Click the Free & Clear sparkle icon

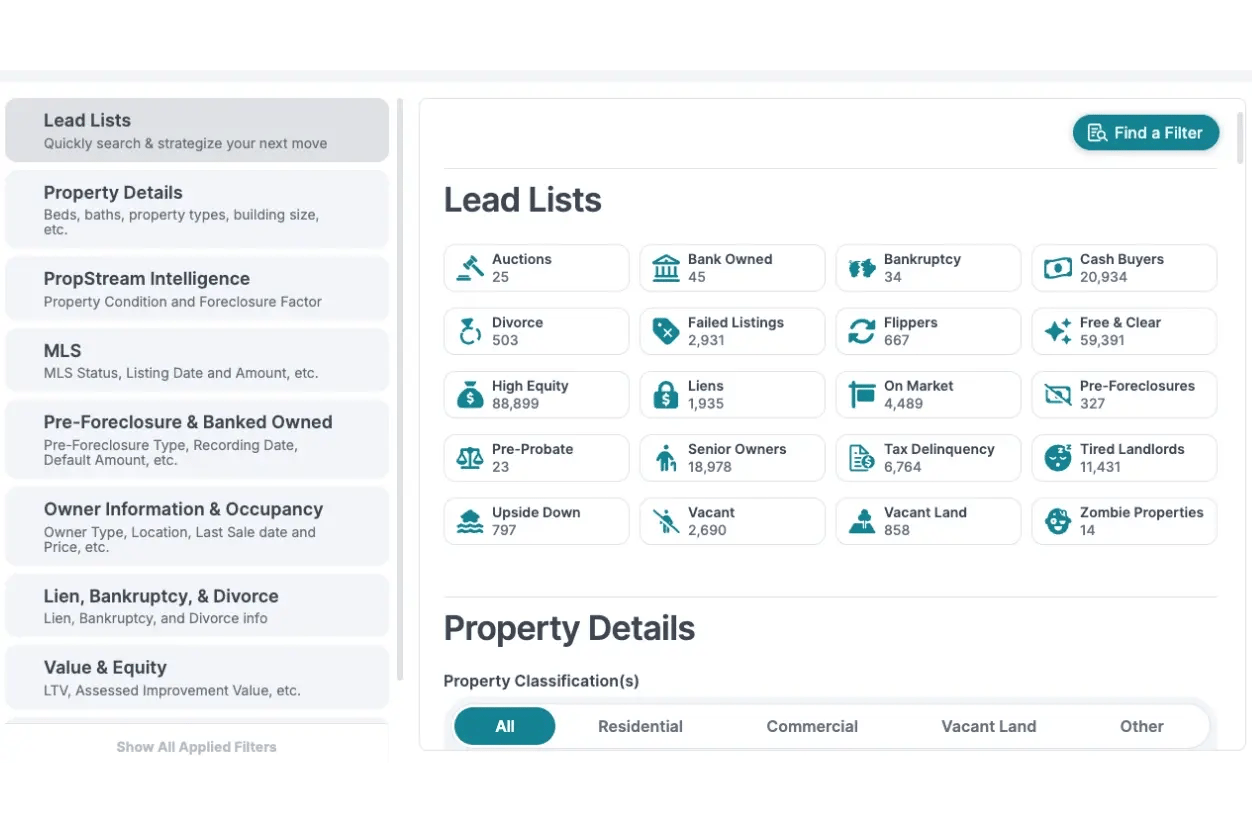[1056, 330]
